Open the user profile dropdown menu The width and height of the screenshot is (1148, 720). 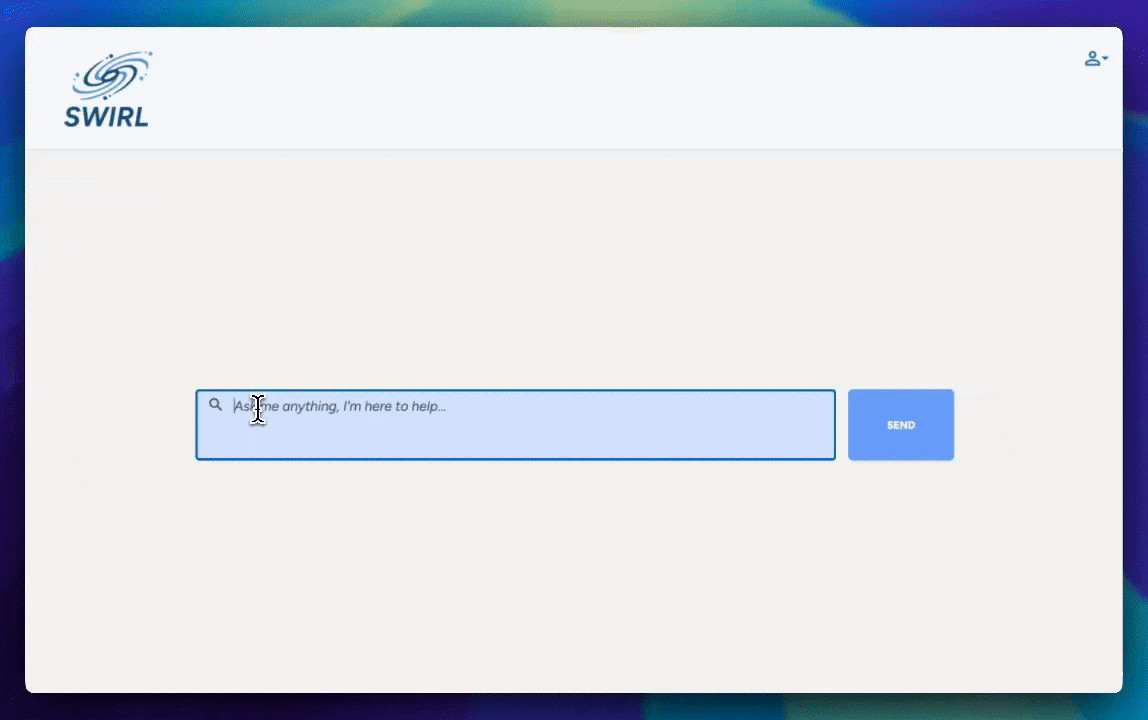coord(1096,59)
